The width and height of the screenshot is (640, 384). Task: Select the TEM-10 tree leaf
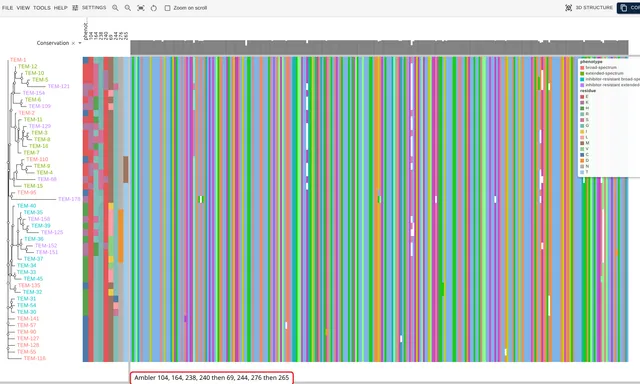click(x=34, y=73)
